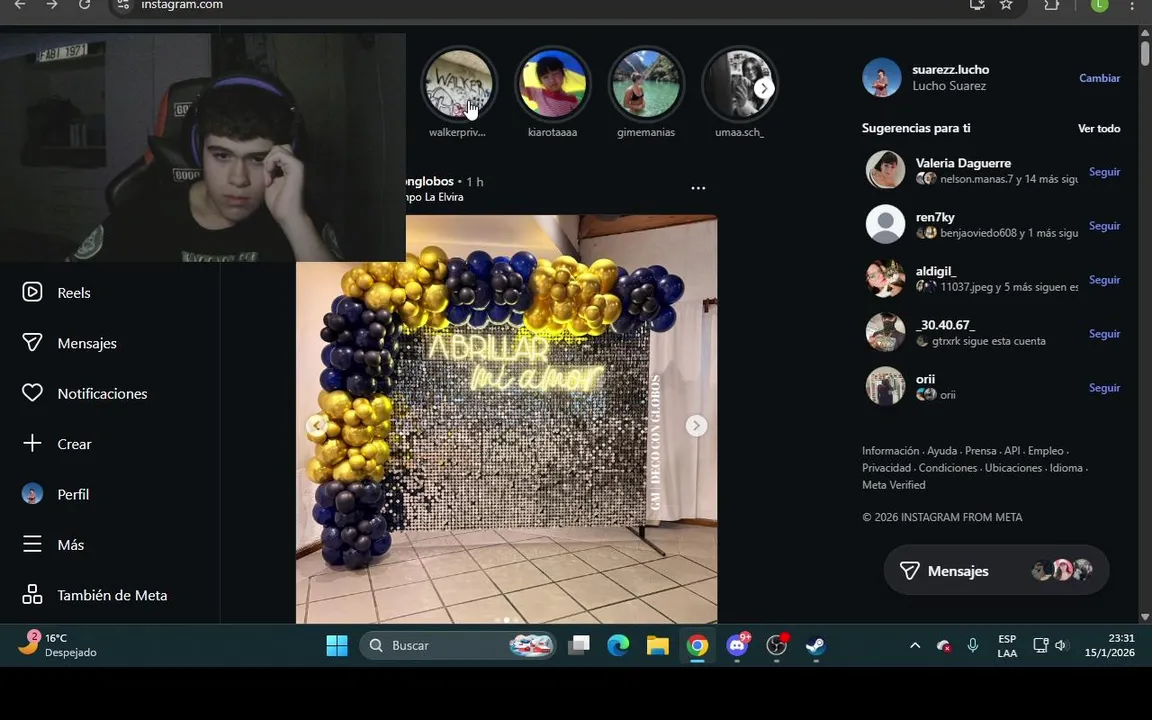The width and height of the screenshot is (1152, 720).
Task: Advance stories tray with right arrow
Action: [x=764, y=88]
